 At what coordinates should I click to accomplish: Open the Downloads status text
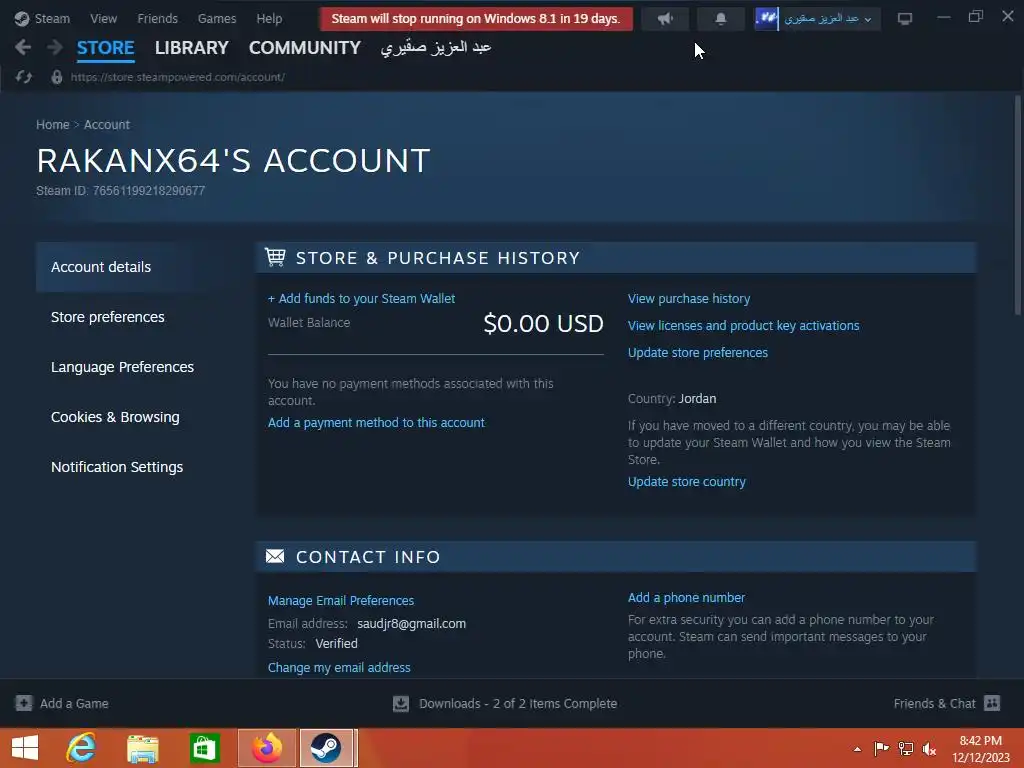518,703
